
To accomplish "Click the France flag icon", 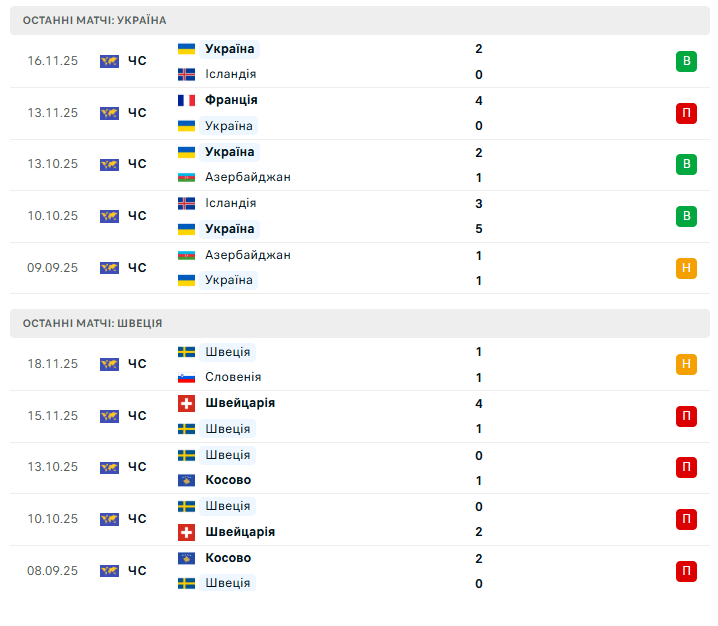I will [186, 100].
